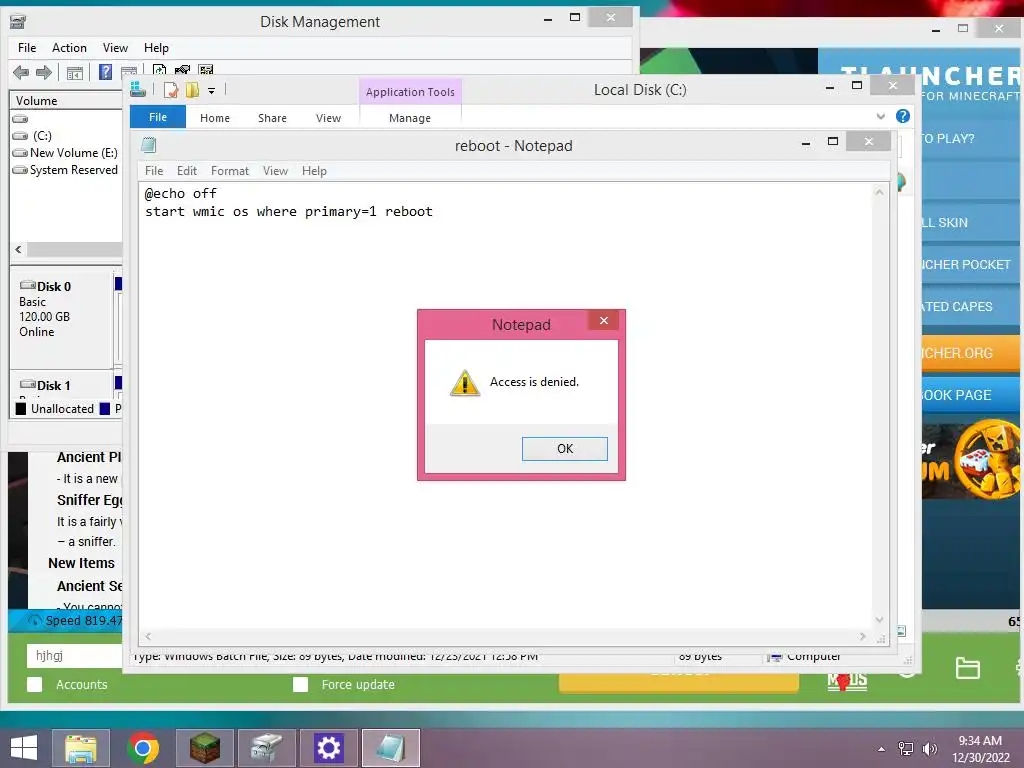The width and height of the screenshot is (1024, 768).
Task: Toggle the console tree icon in Disk Management
Action: point(74,73)
